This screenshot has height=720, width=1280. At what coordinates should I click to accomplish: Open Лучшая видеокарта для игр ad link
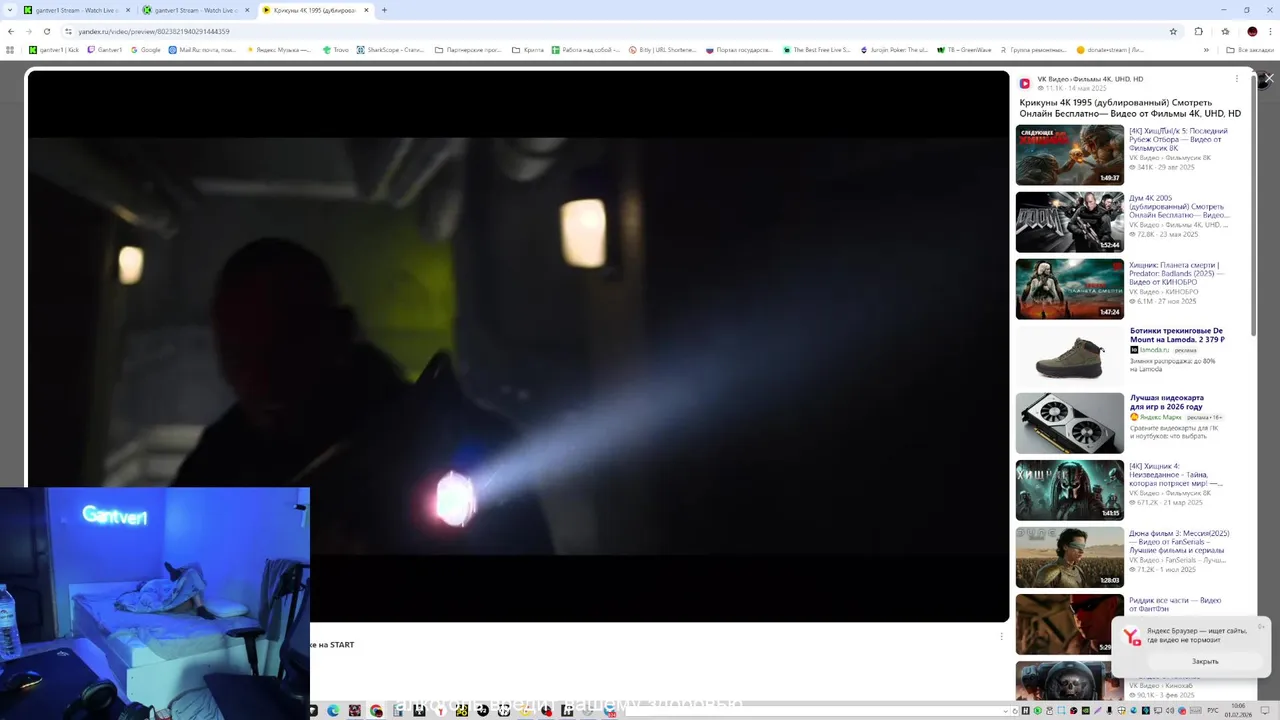tap(1167, 402)
